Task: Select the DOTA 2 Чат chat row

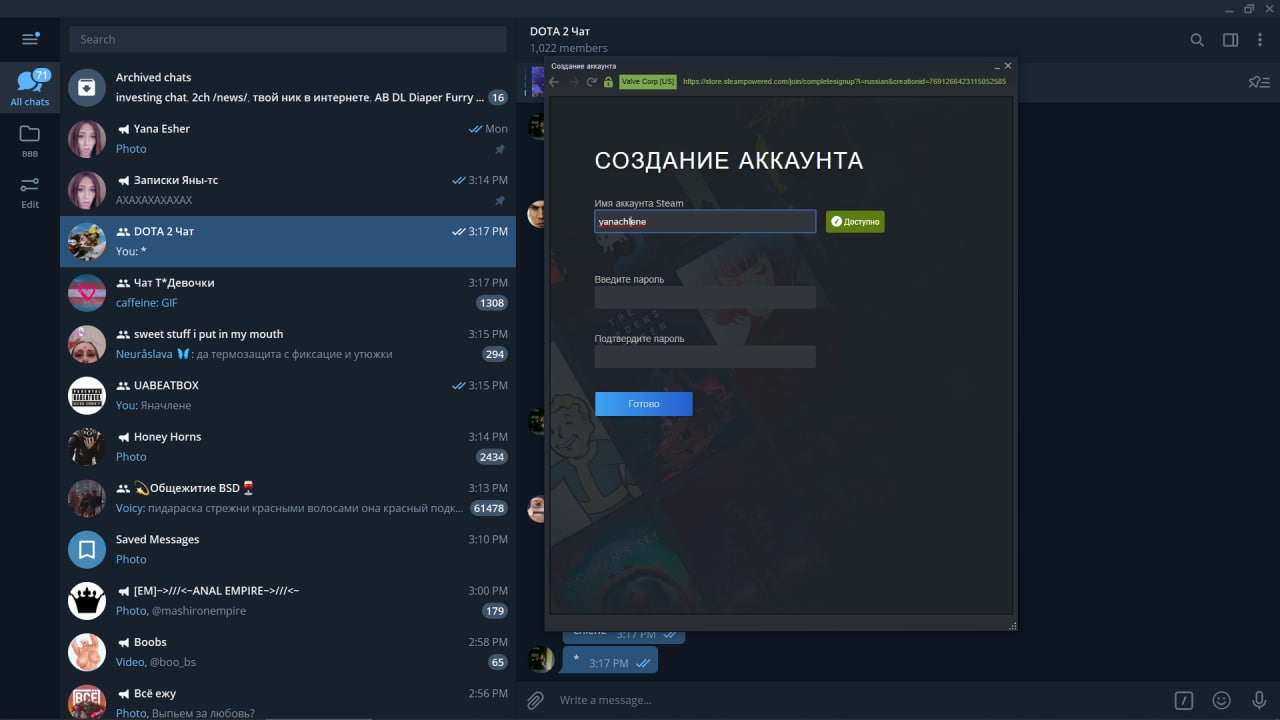Action: 288,242
